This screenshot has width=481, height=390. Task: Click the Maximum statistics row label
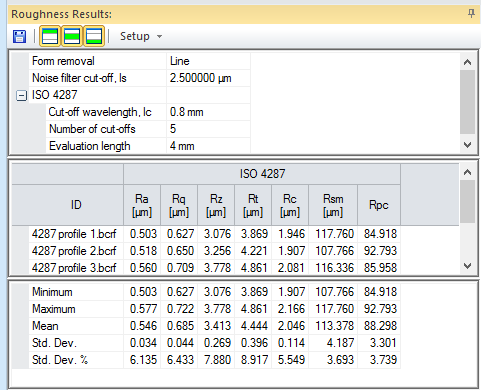coord(54,309)
